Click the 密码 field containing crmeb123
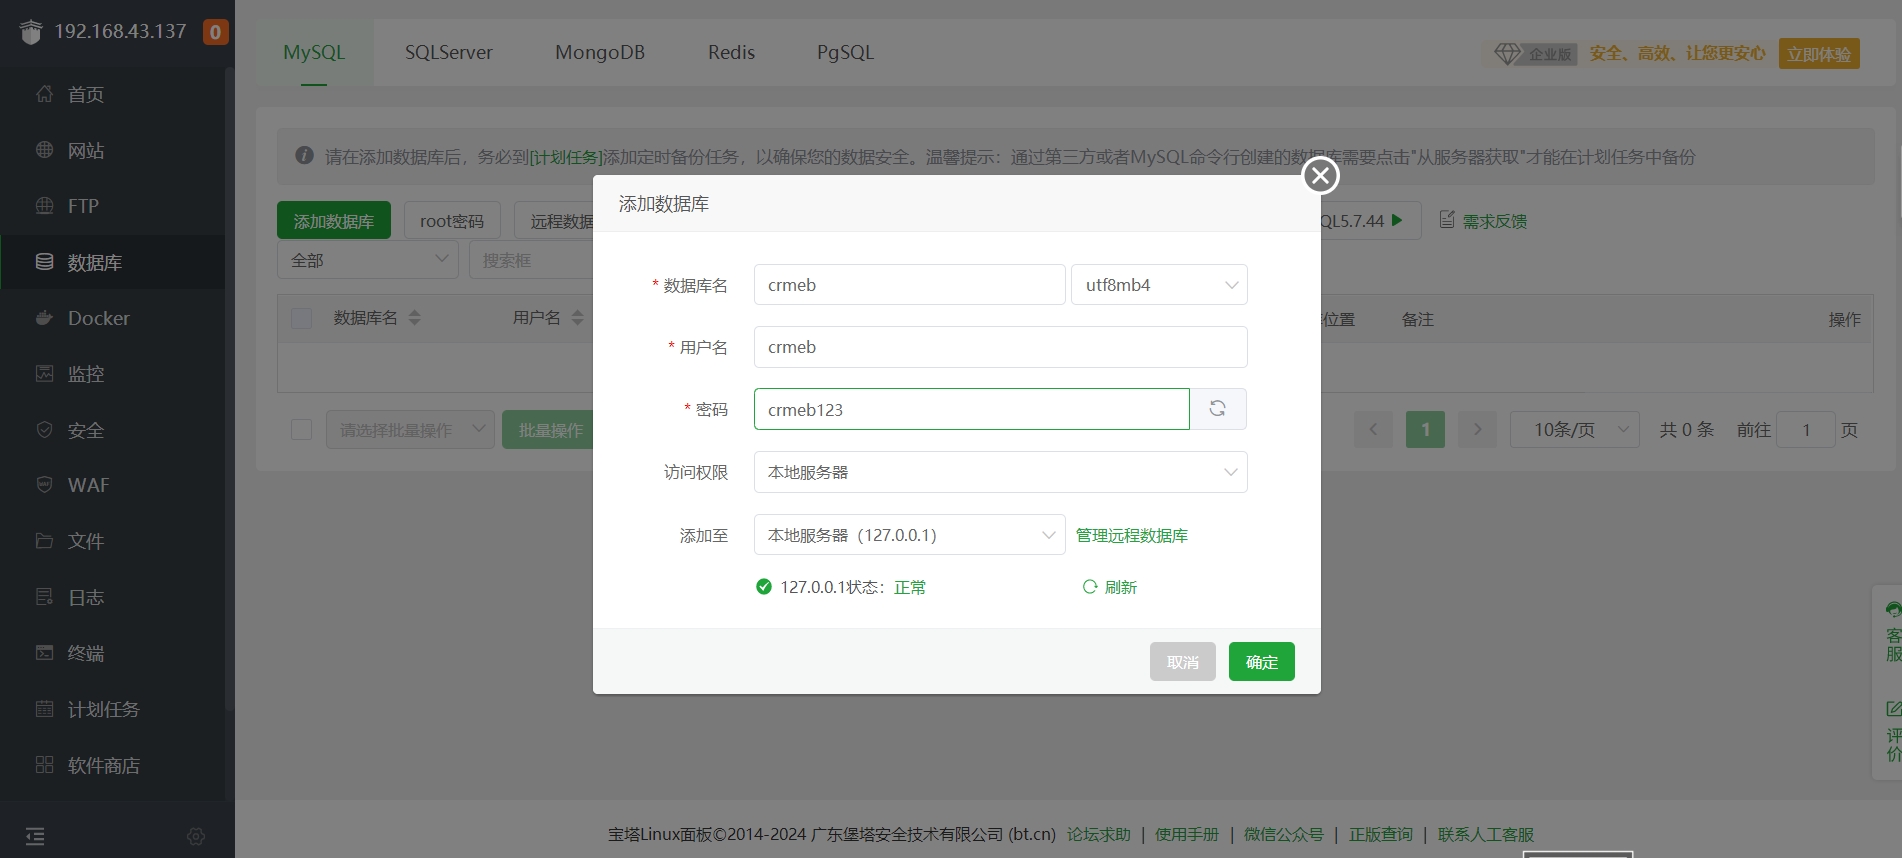1902x858 pixels. pyautogui.click(x=972, y=409)
